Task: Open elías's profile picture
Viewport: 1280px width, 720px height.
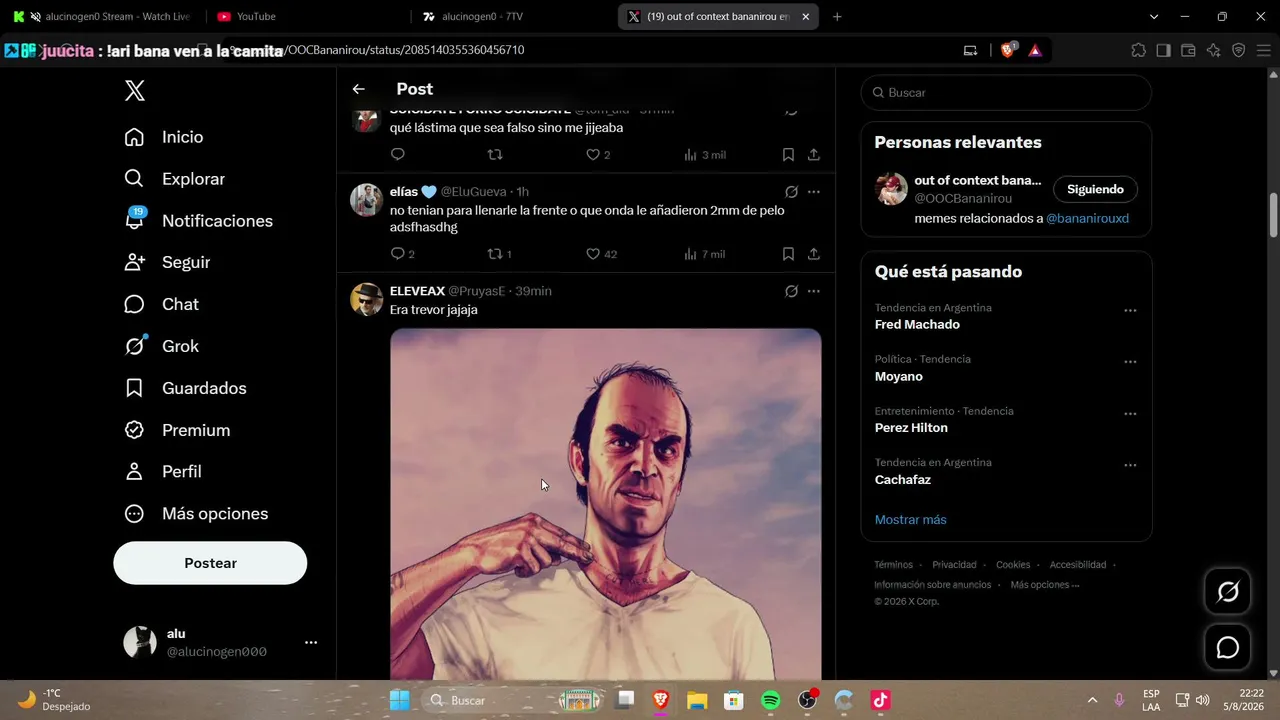Action: point(367,200)
